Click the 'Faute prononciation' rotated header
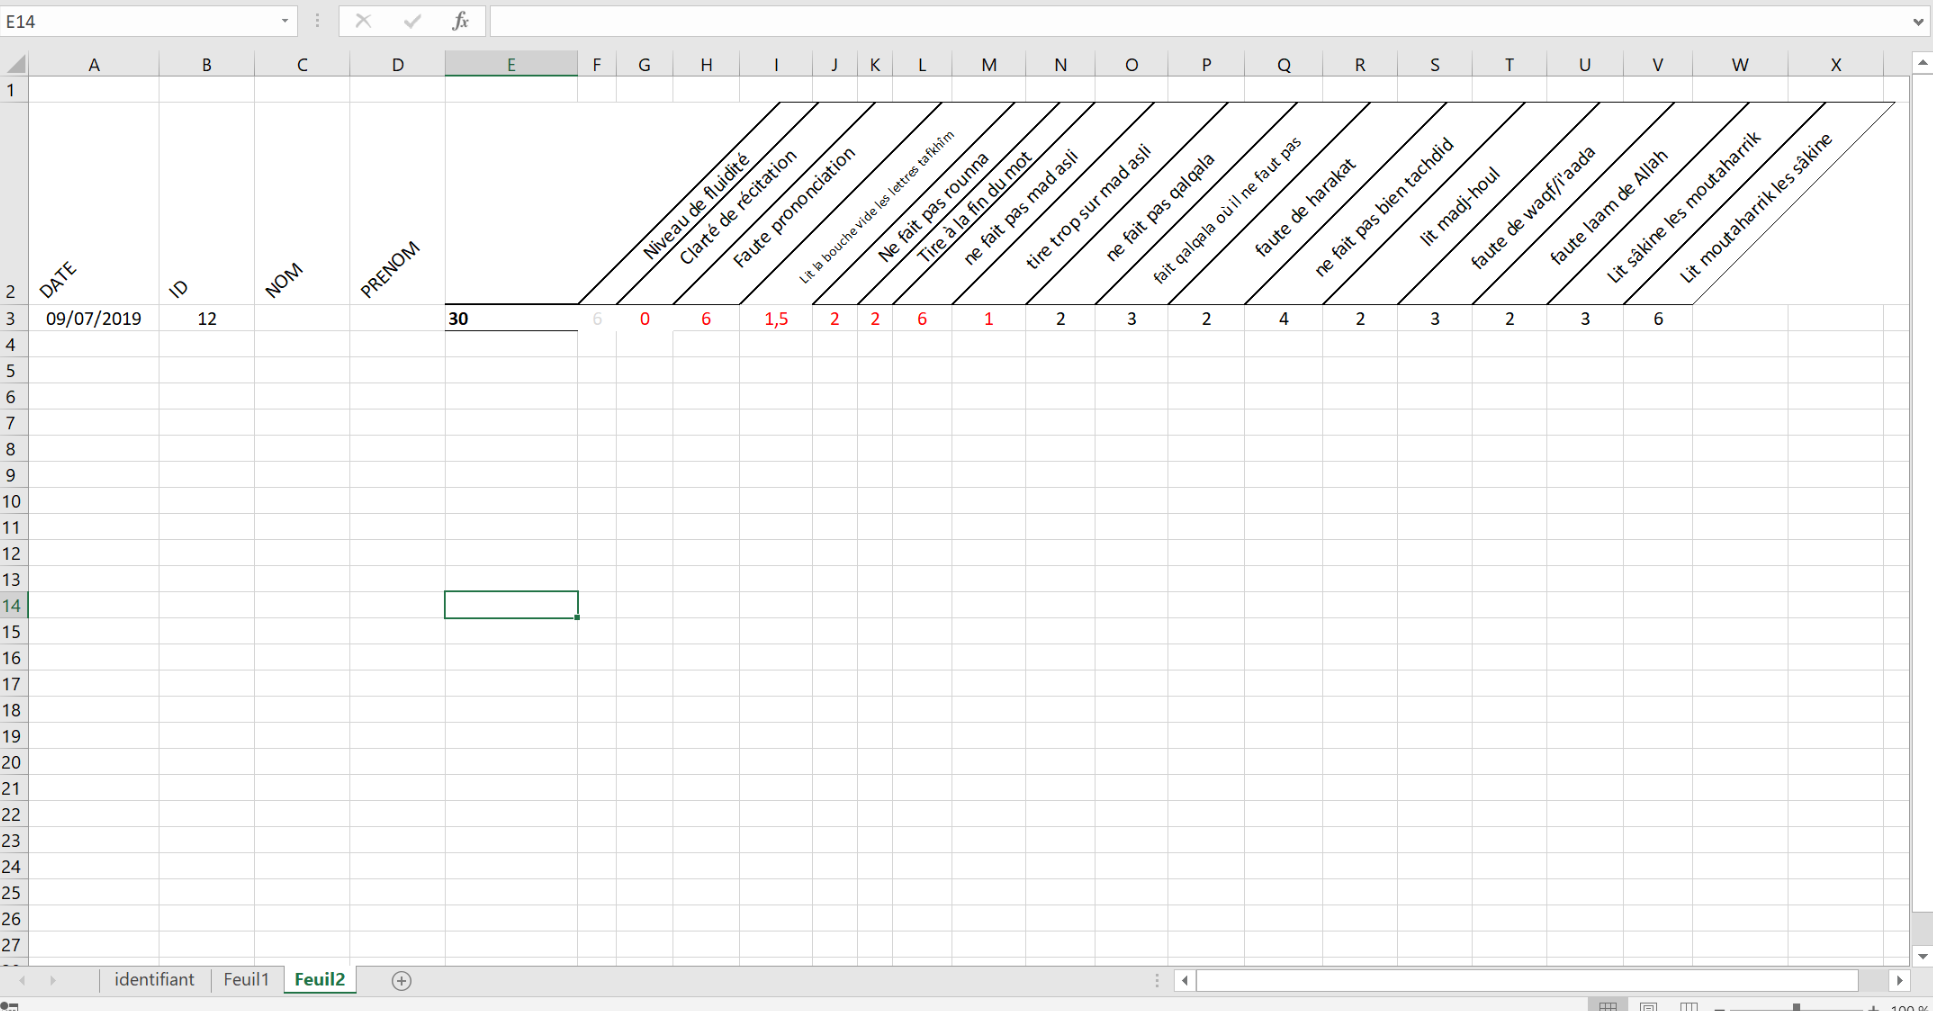 pyautogui.click(x=794, y=207)
